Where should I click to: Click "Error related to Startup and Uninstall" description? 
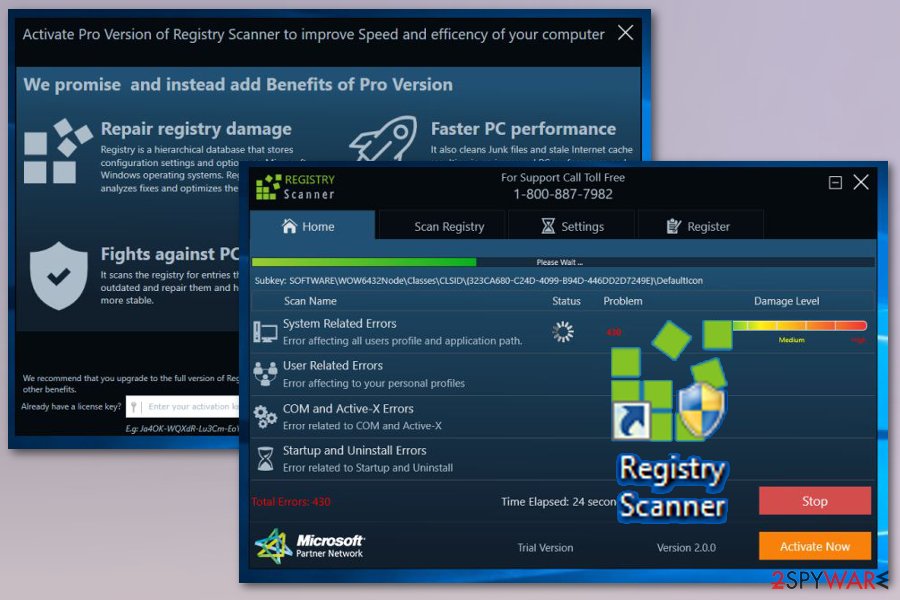coord(367,467)
